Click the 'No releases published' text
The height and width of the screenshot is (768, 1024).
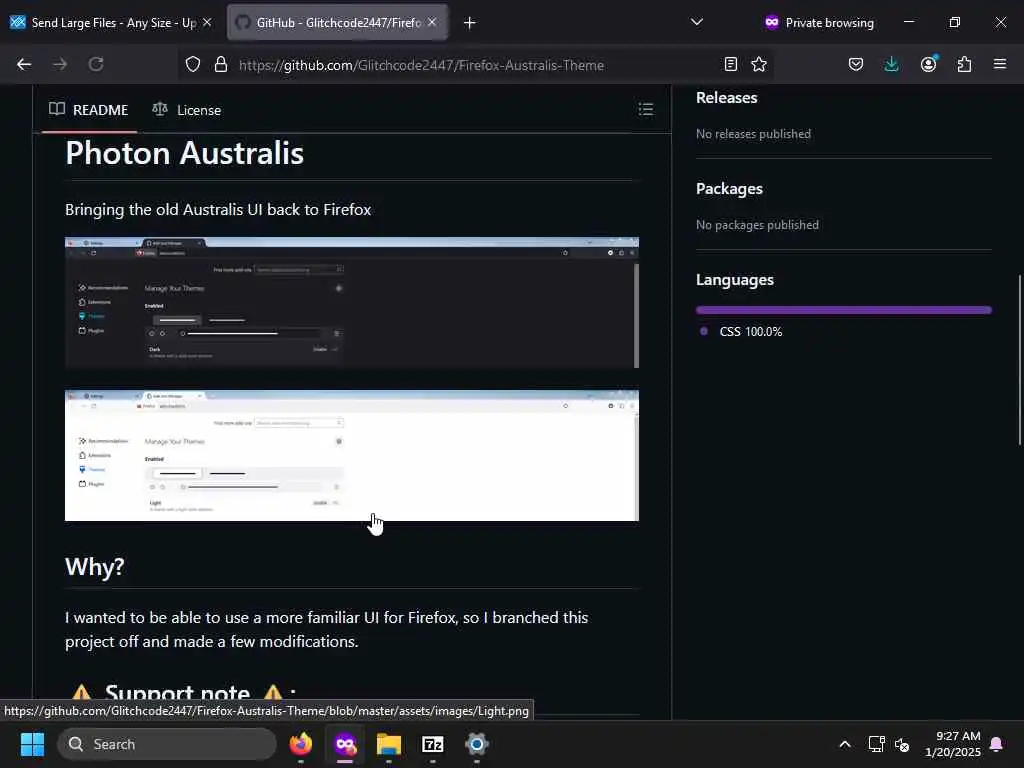(753, 134)
